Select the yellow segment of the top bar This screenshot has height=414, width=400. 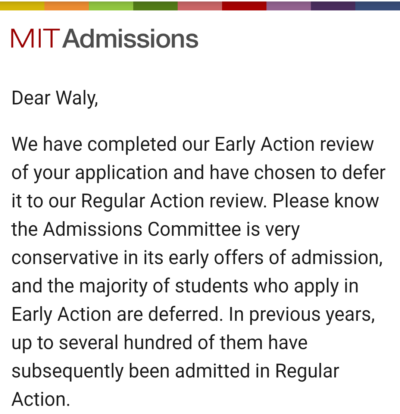pos(22,5)
